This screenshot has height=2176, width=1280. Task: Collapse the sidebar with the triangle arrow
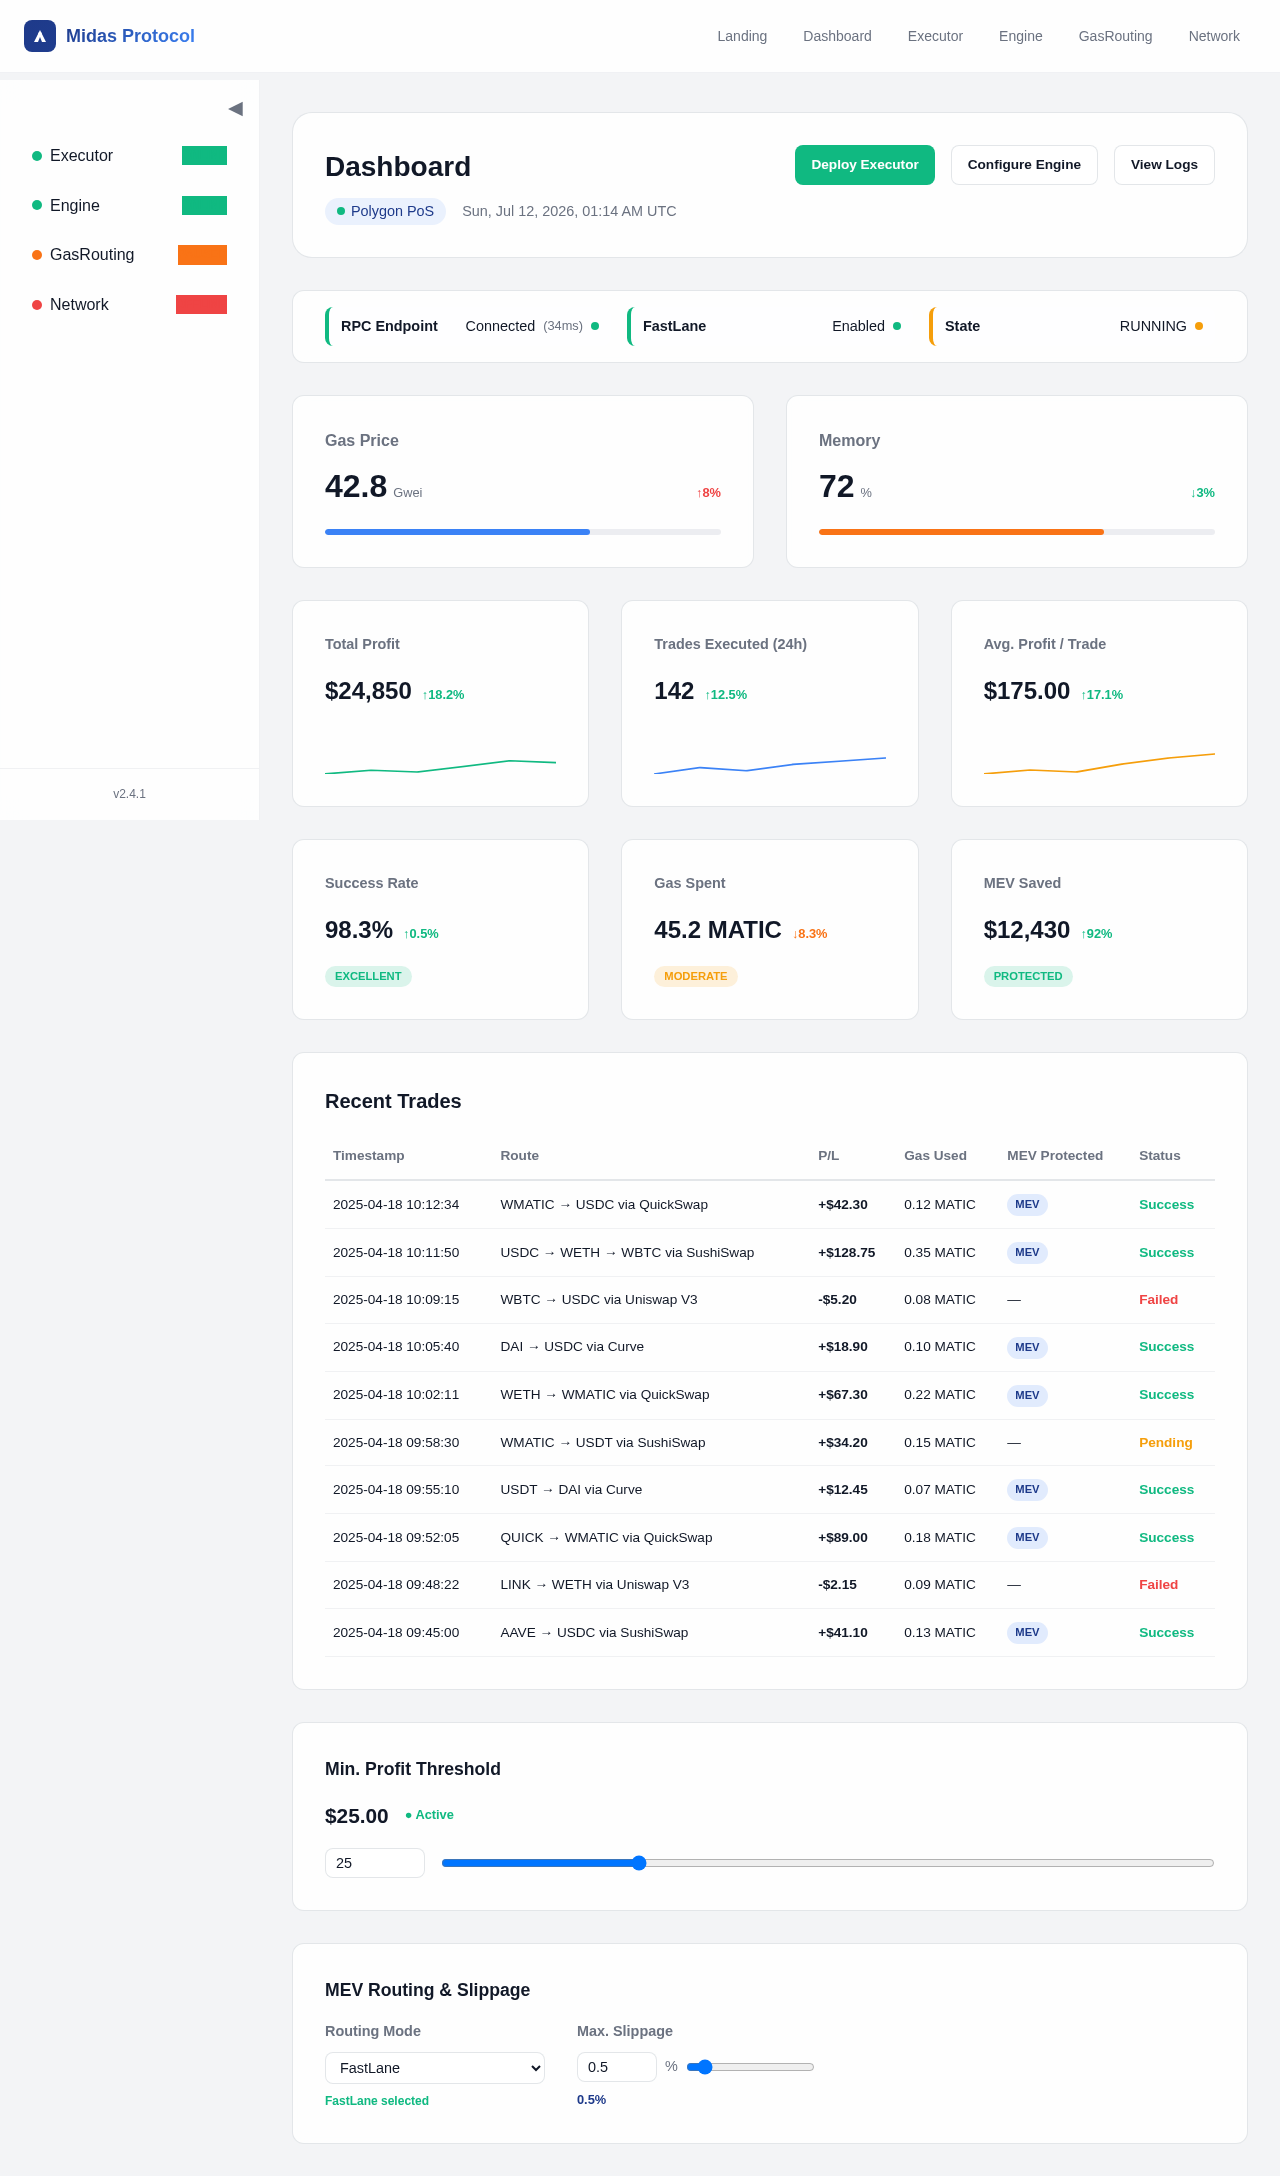click(235, 108)
